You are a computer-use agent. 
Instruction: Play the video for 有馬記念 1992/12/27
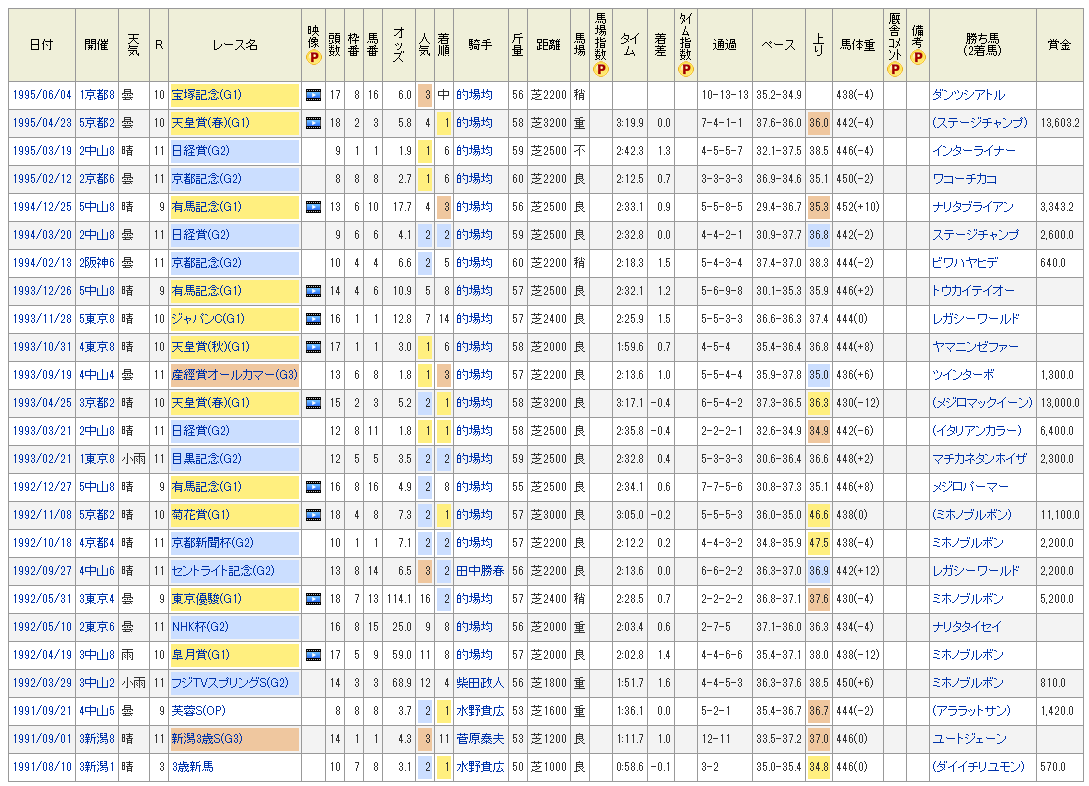pyautogui.click(x=313, y=487)
